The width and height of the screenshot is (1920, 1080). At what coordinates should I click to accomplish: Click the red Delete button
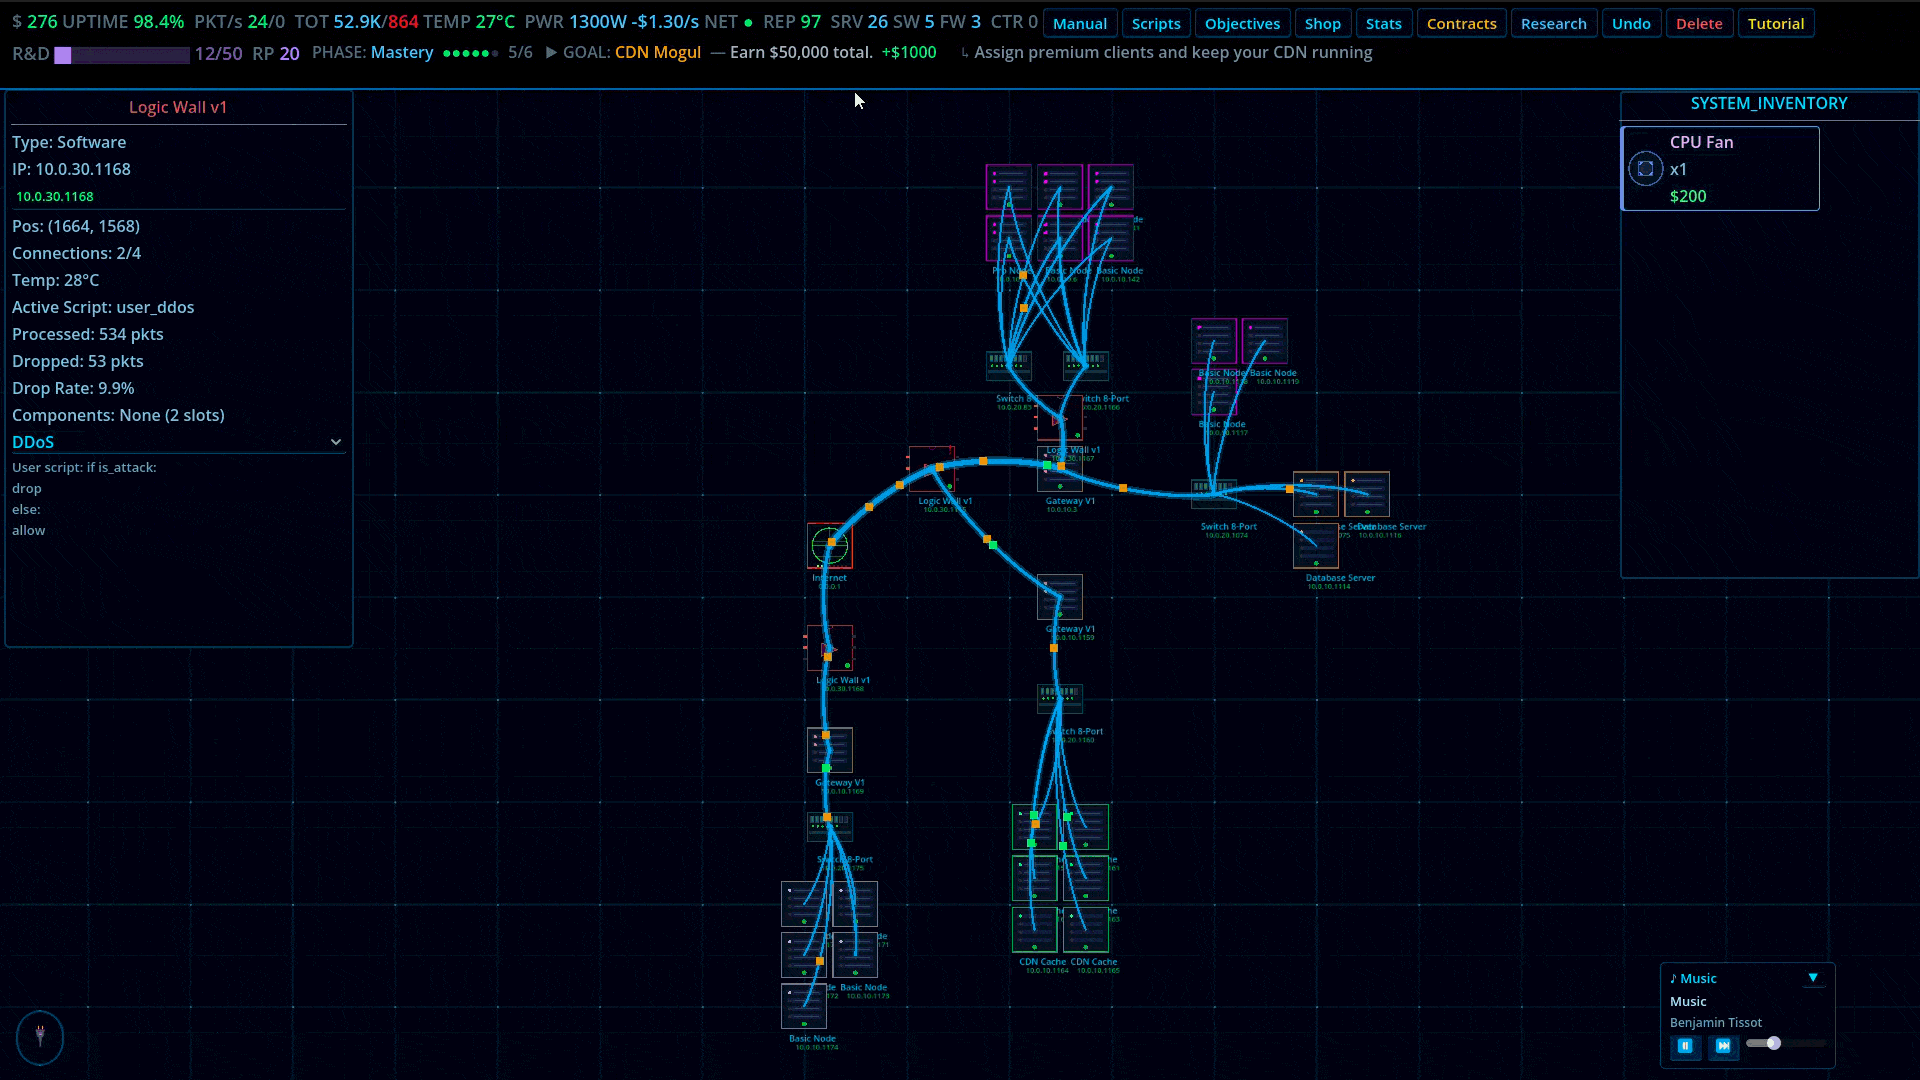click(1698, 24)
